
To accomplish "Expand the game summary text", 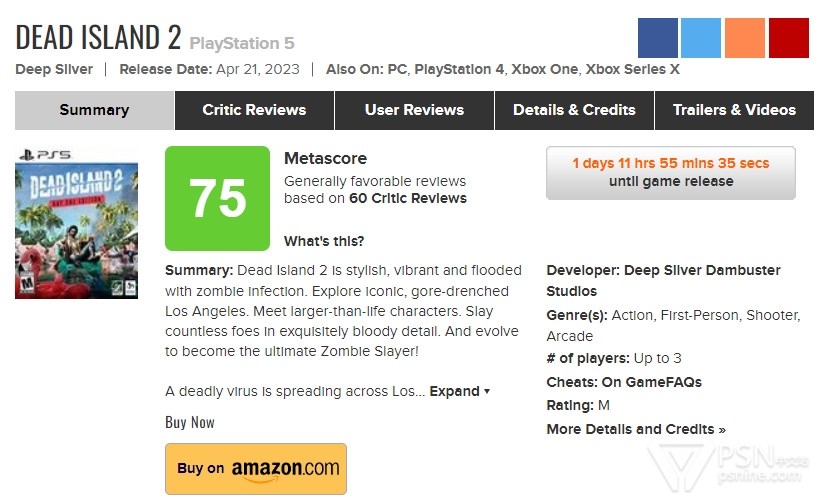I will pos(459,391).
